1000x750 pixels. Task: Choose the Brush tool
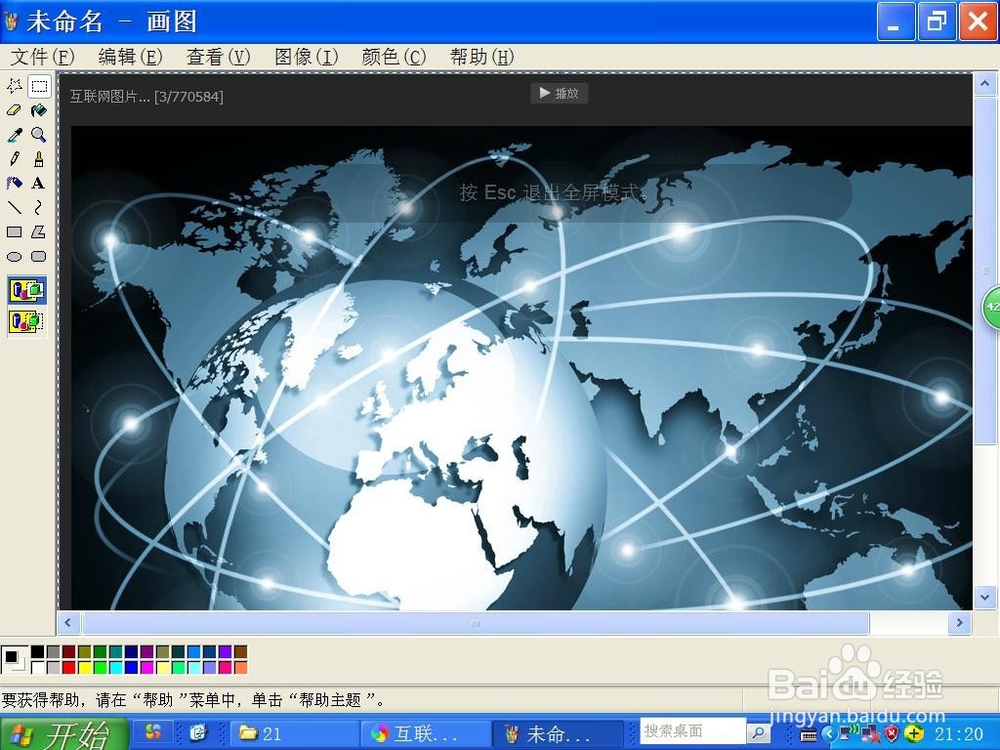coord(39,159)
